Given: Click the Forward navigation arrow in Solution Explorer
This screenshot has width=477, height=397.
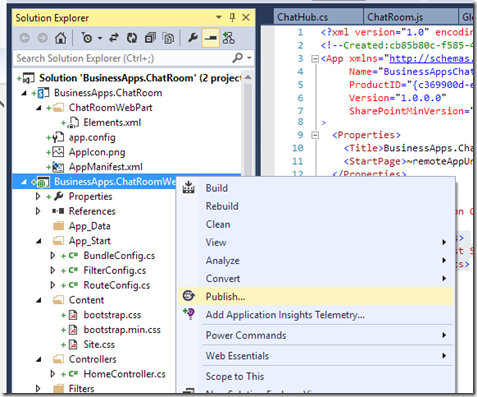Looking at the screenshot, I should point(42,38).
